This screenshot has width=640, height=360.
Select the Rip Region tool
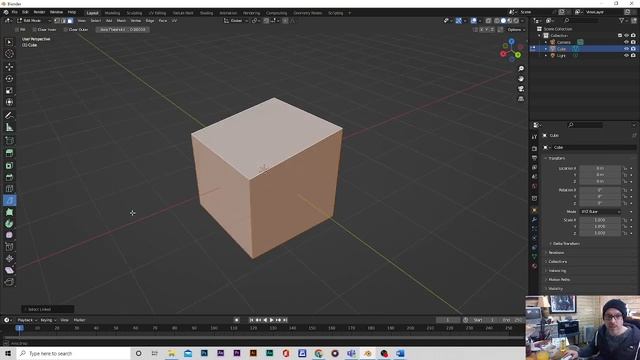pos(9,282)
